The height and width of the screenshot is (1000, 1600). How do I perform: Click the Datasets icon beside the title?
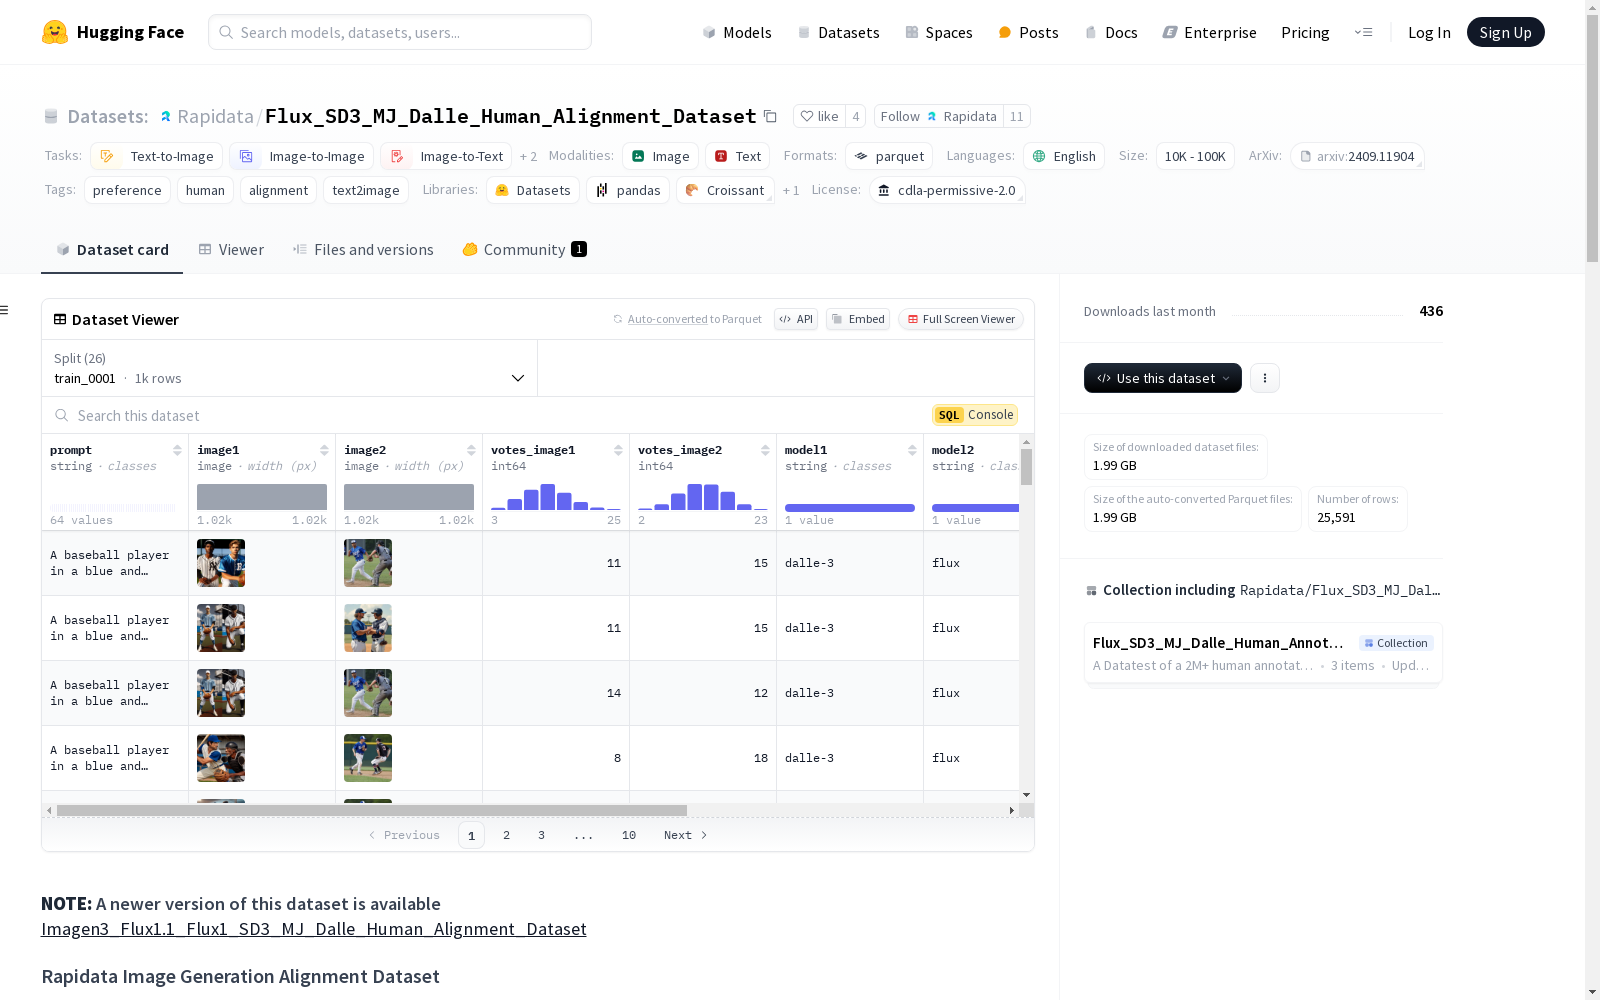(51, 117)
